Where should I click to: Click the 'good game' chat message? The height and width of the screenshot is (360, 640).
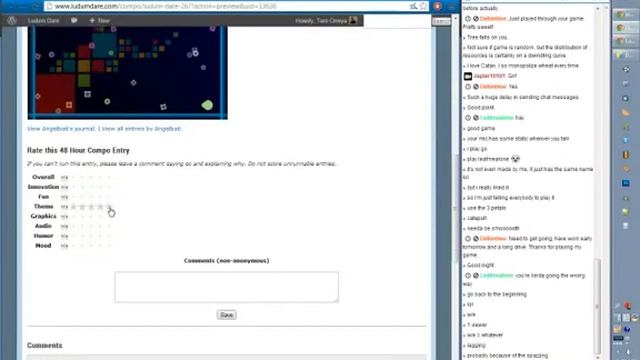point(480,128)
